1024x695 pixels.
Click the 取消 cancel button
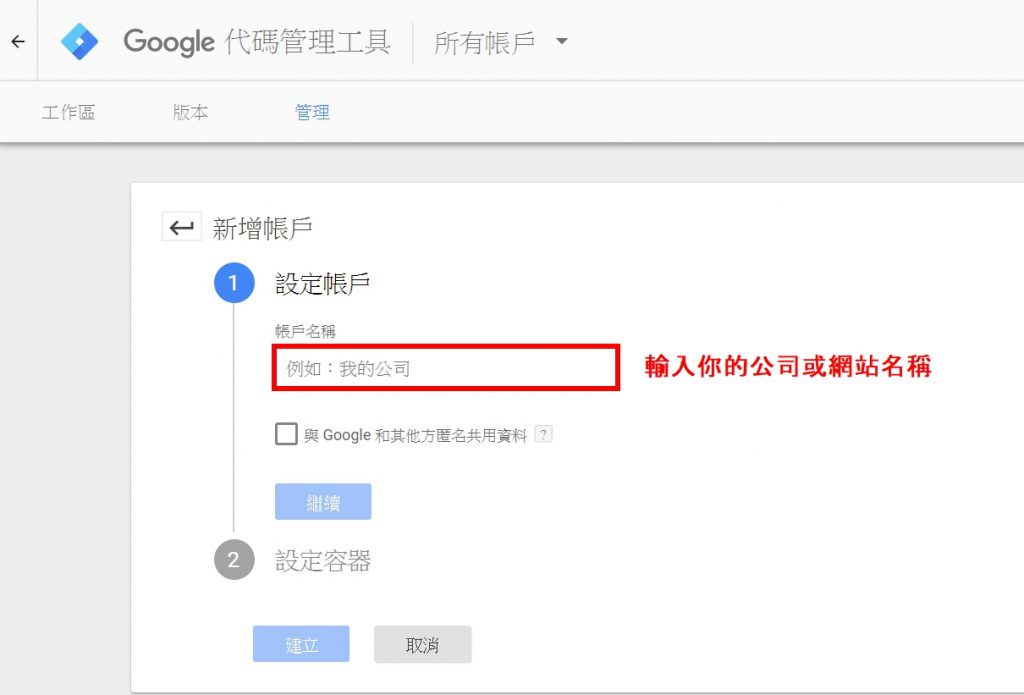coord(423,644)
